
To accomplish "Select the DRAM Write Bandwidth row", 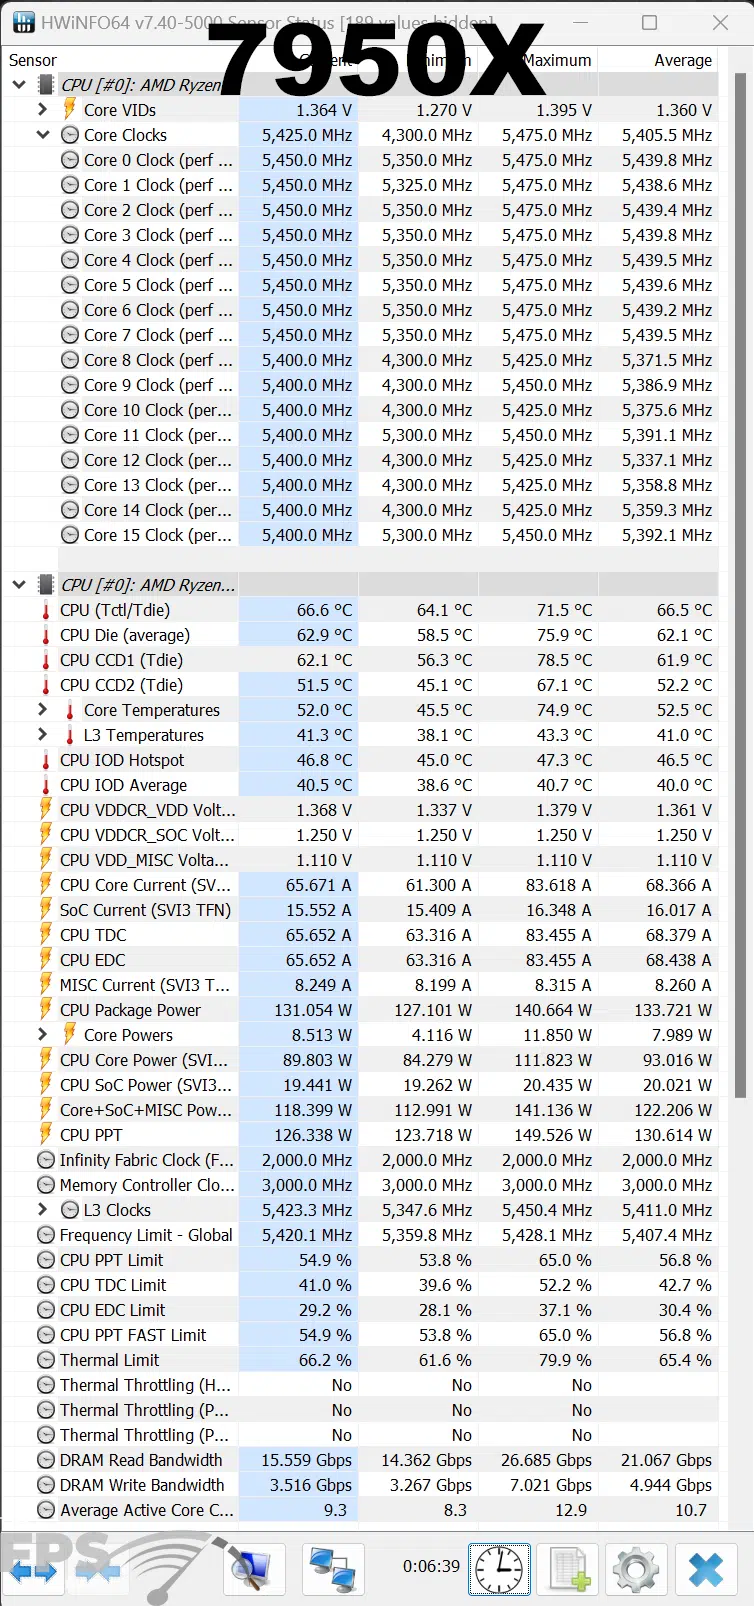I will pos(360,1485).
